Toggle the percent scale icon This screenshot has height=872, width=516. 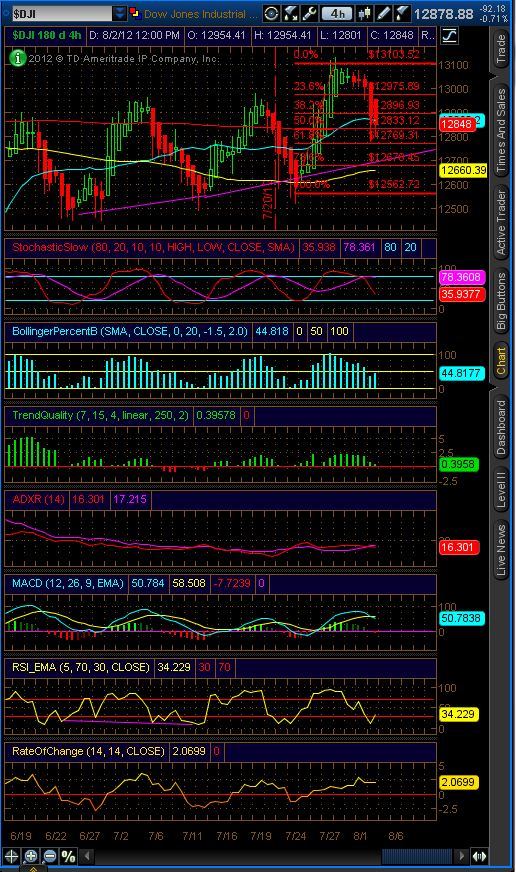coord(68,856)
